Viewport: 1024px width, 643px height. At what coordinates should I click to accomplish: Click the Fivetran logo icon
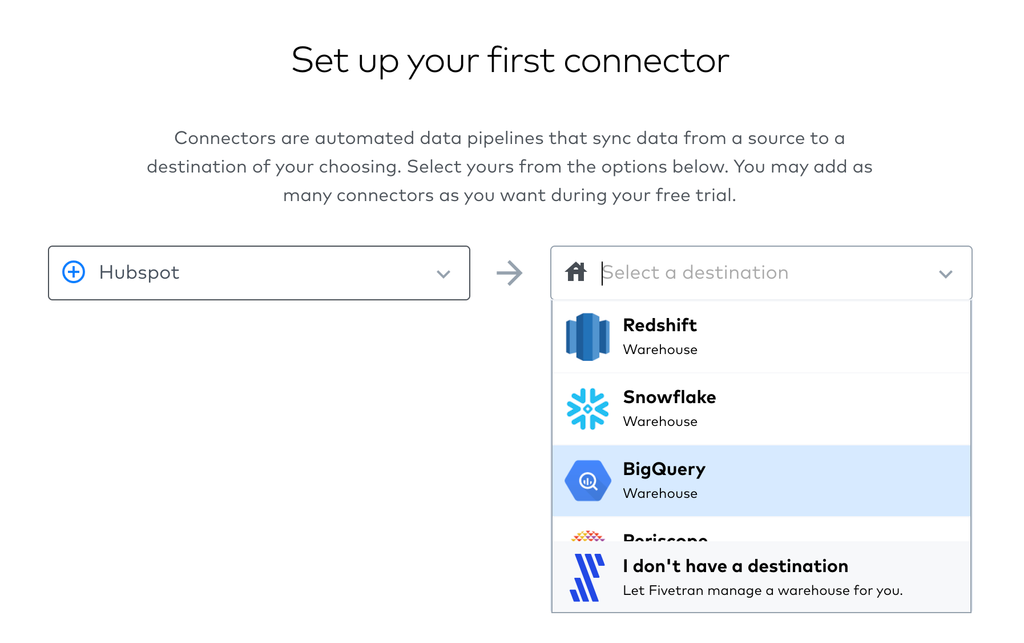point(588,577)
